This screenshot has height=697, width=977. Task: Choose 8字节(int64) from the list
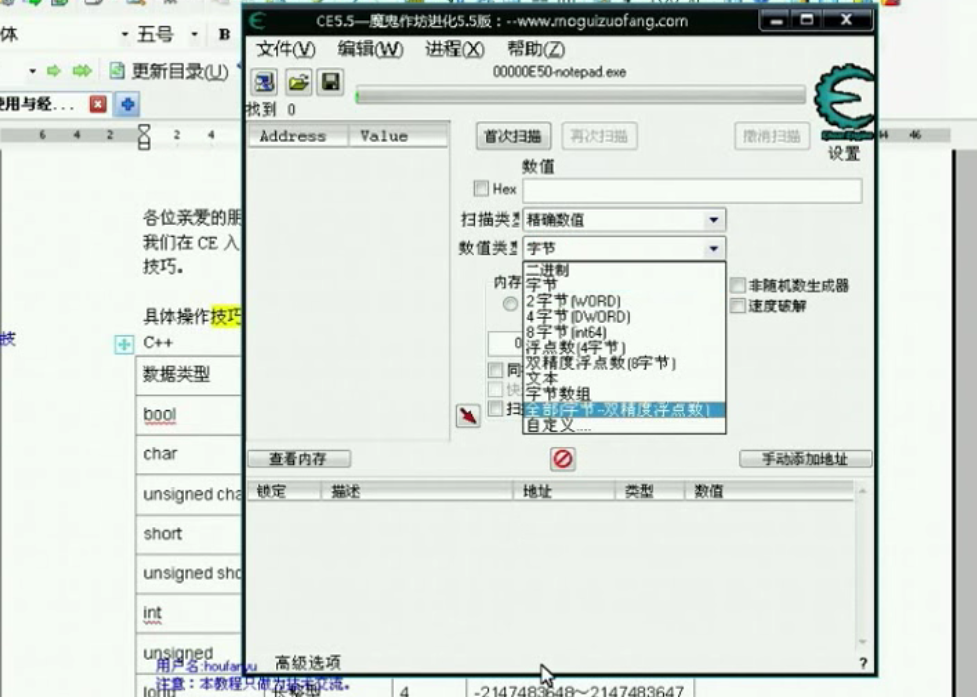pos(624,333)
